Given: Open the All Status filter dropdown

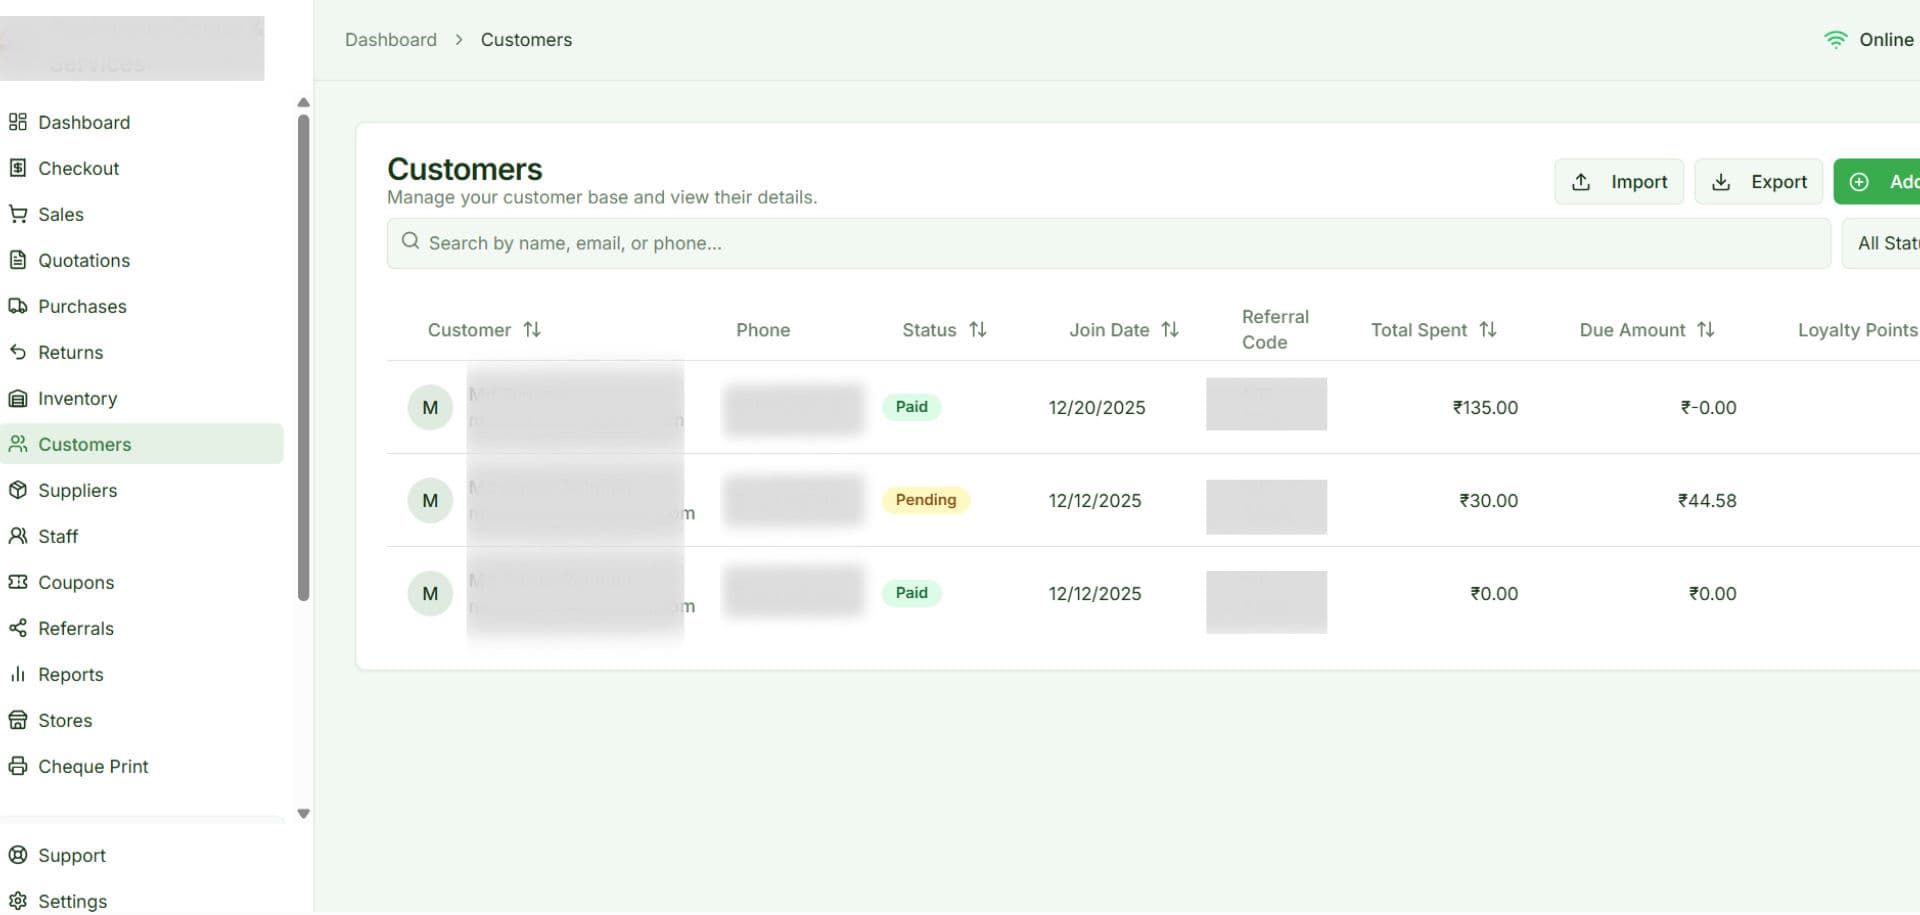Looking at the screenshot, I should coord(1885,243).
